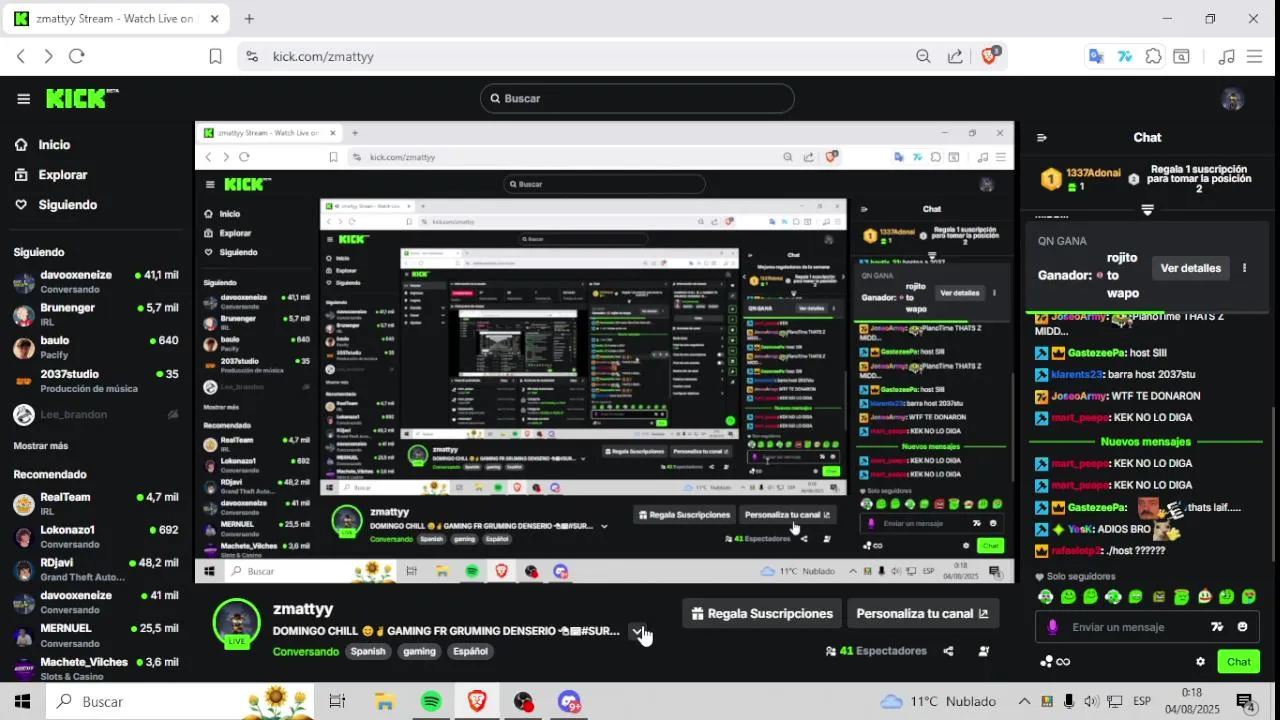Open the poll options three-dot menu
The image size is (1280, 720).
click(1244, 268)
